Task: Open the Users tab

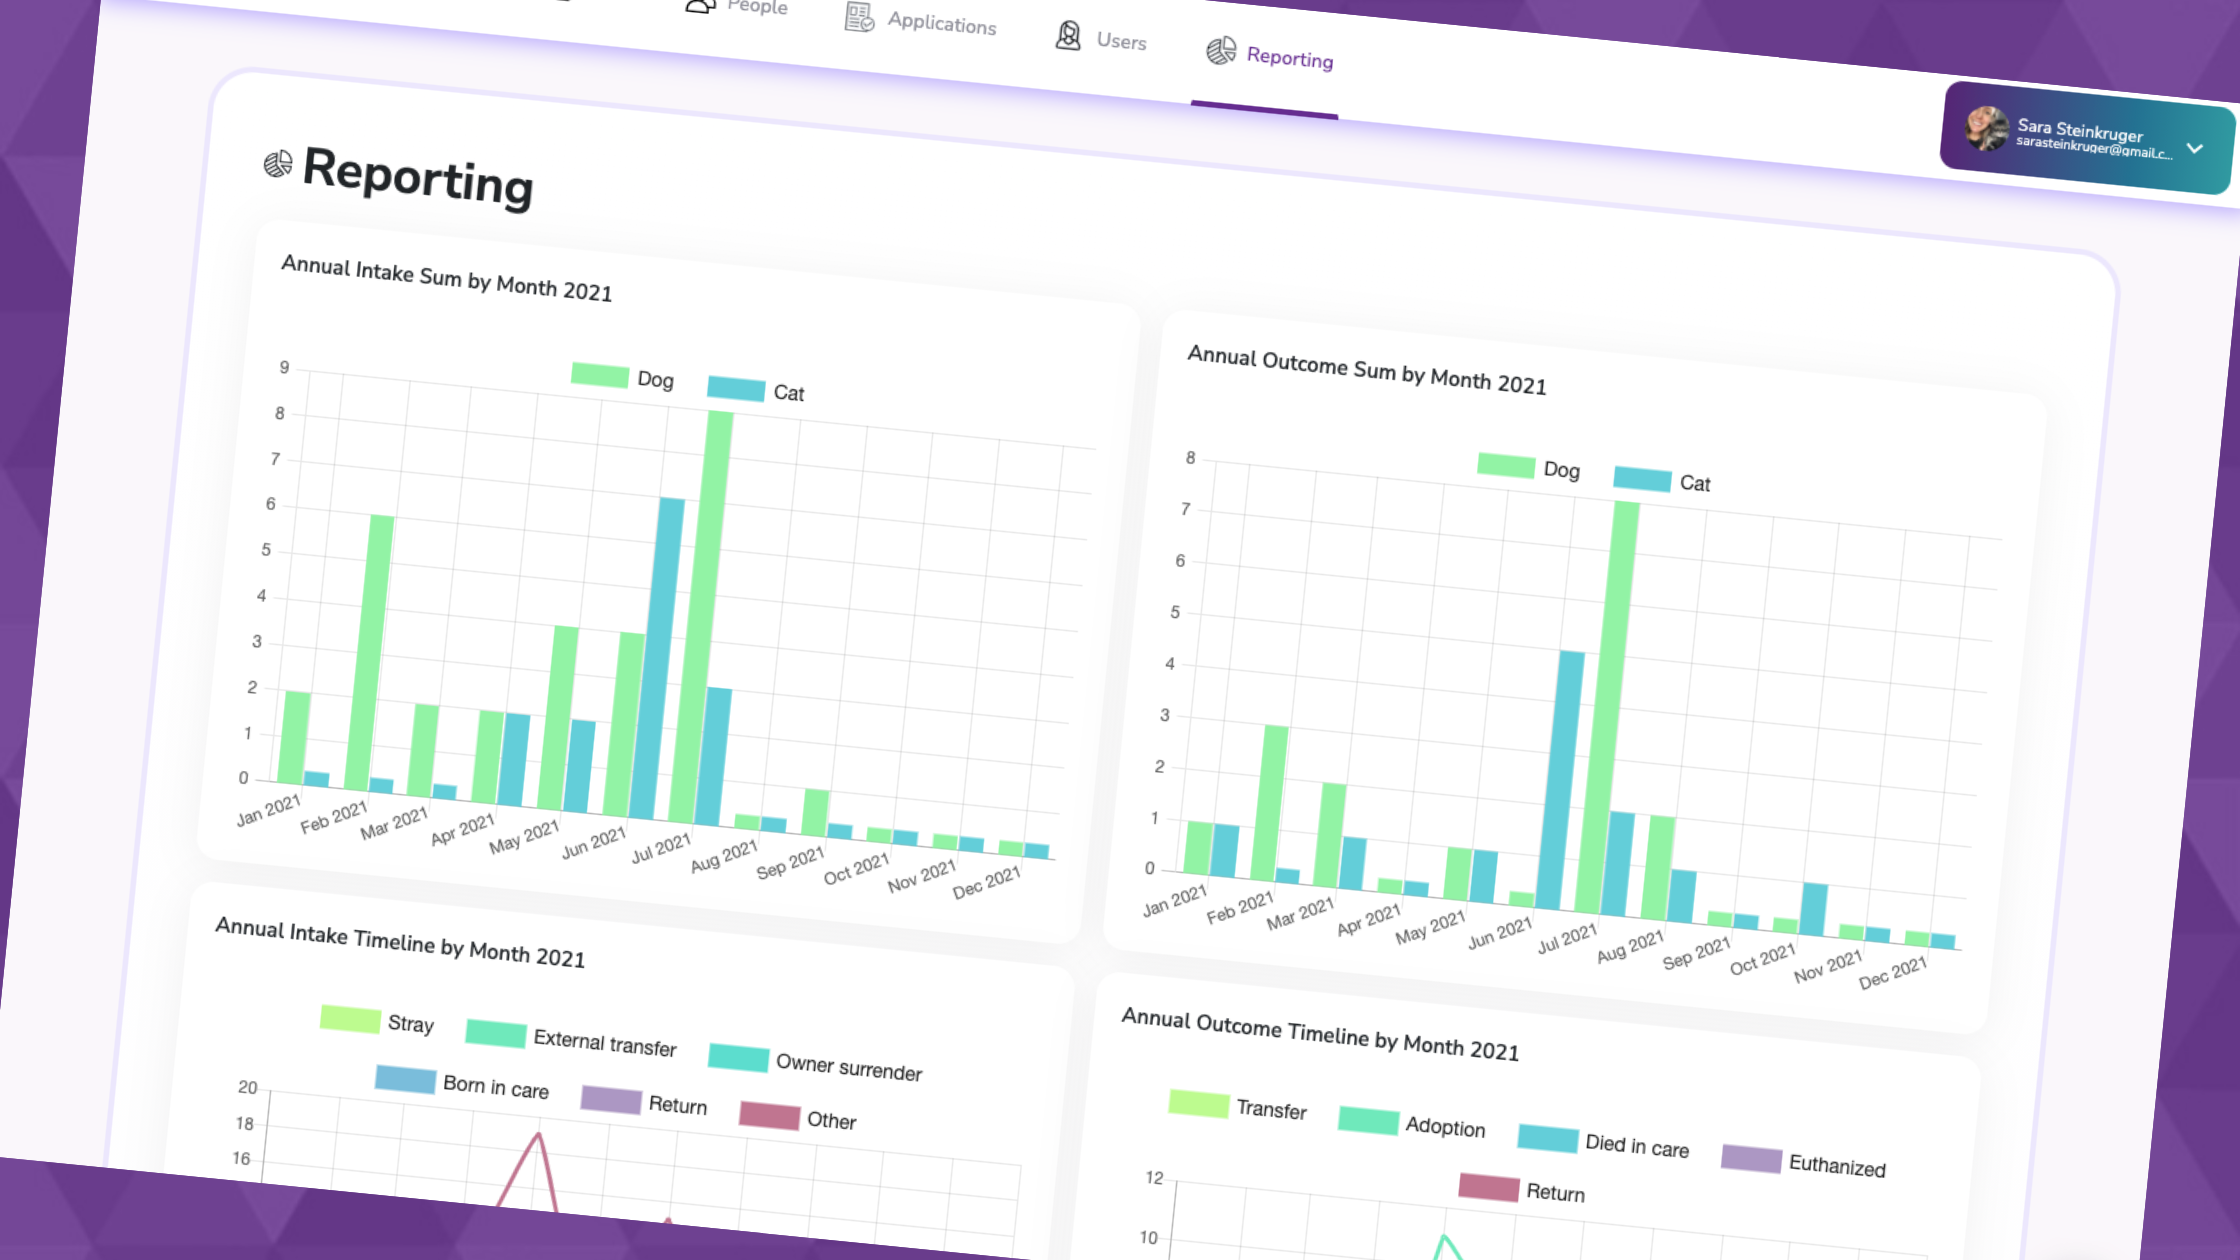Action: [x=1101, y=38]
